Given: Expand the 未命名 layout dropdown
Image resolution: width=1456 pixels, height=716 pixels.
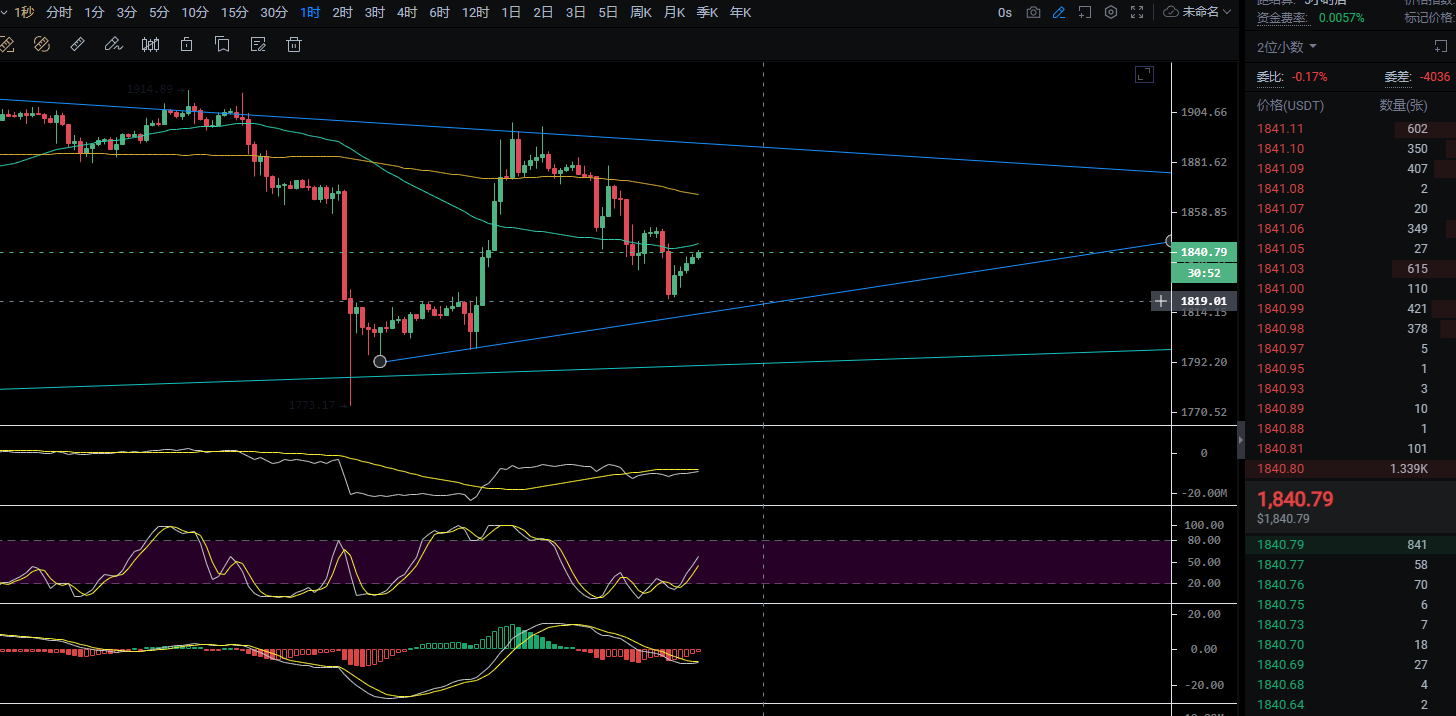Looking at the screenshot, I should 1198,12.
